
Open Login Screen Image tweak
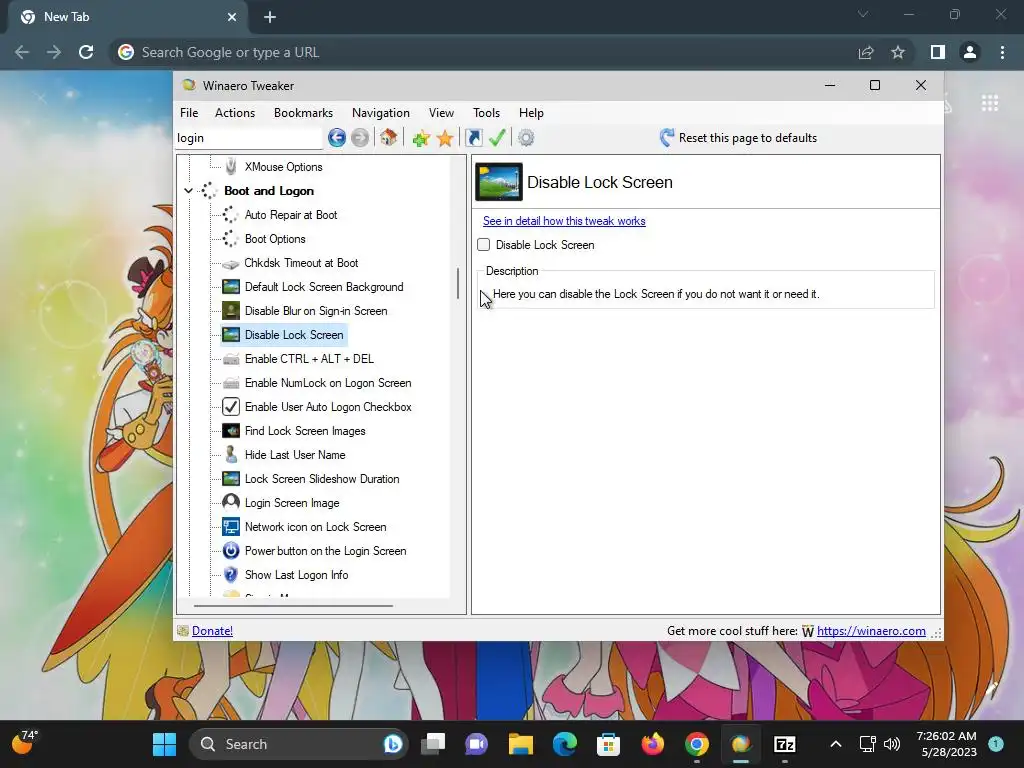pos(292,503)
